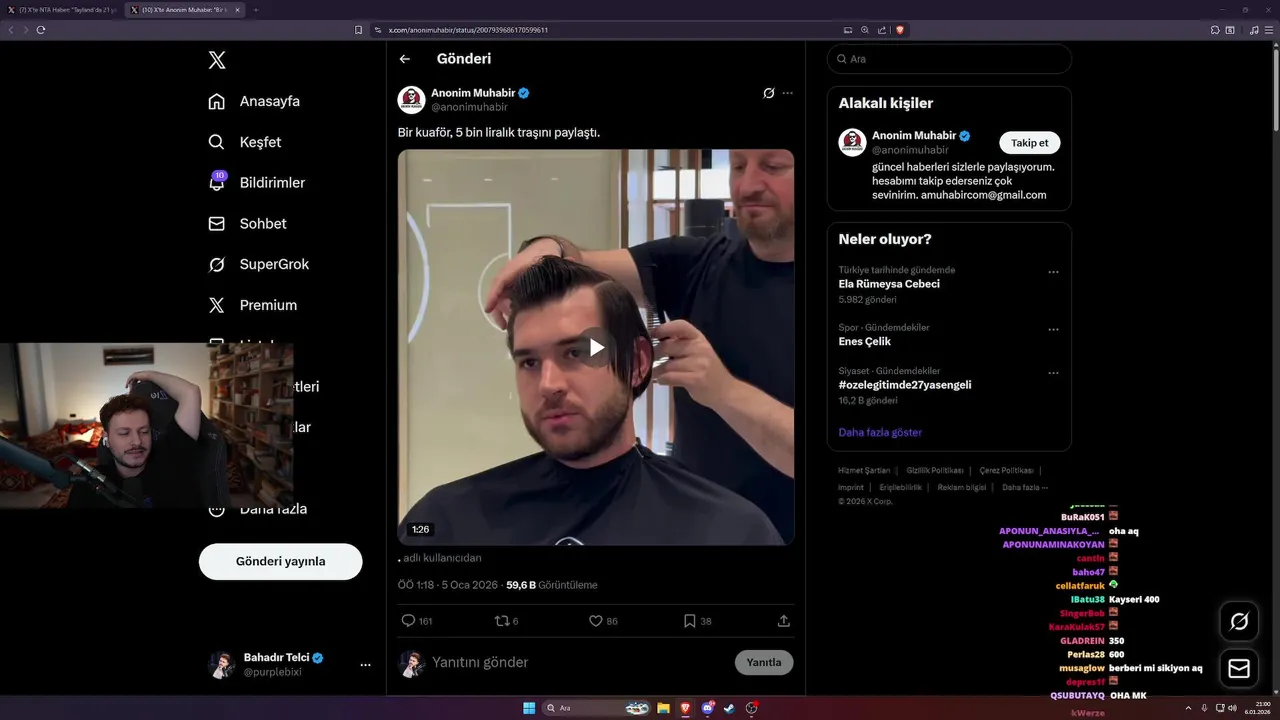Image resolution: width=1280 pixels, height=720 pixels.
Task: Open options for Enes Çelik trend
Action: click(x=1053, y=329)
